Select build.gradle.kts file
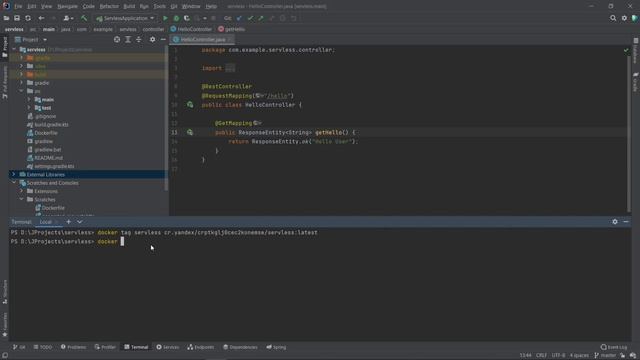This screenshot has height=360, width=640. point(51,124)
